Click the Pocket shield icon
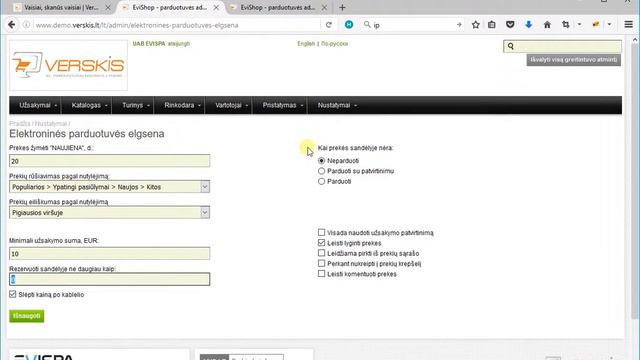Screen dimensions: 640x360 point(510,25)
